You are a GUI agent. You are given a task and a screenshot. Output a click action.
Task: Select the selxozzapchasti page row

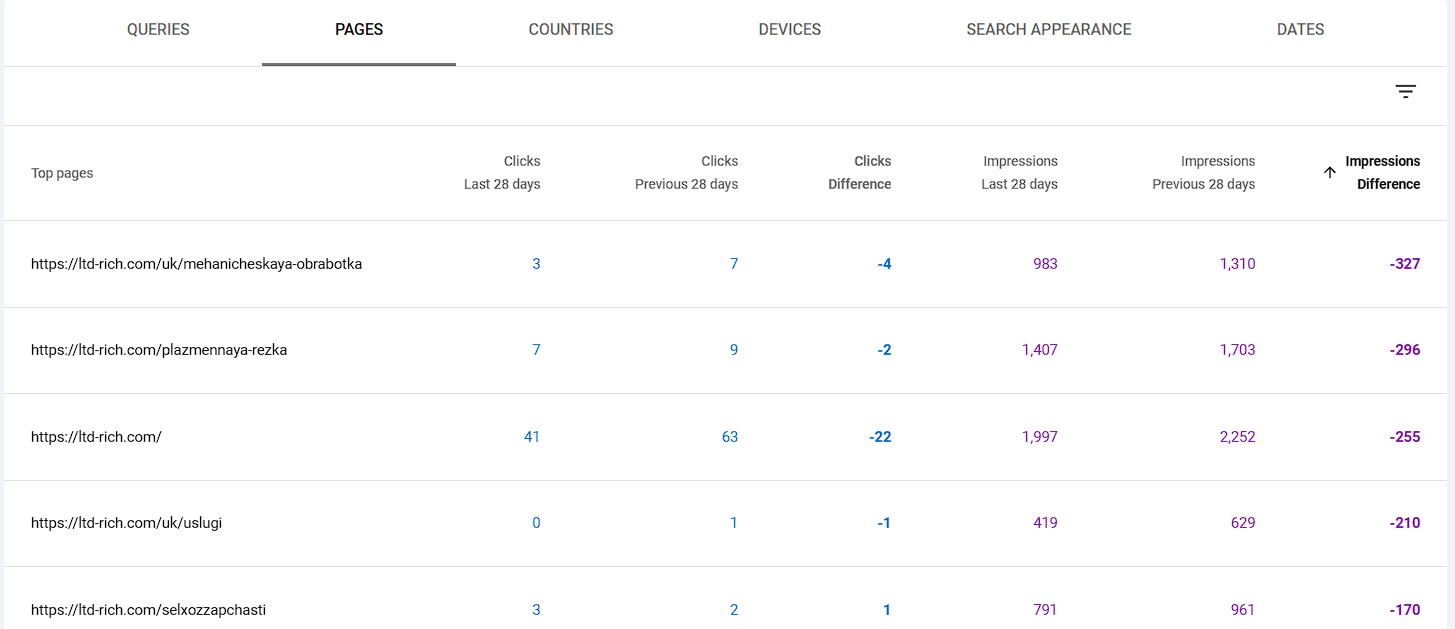(148, 610)
